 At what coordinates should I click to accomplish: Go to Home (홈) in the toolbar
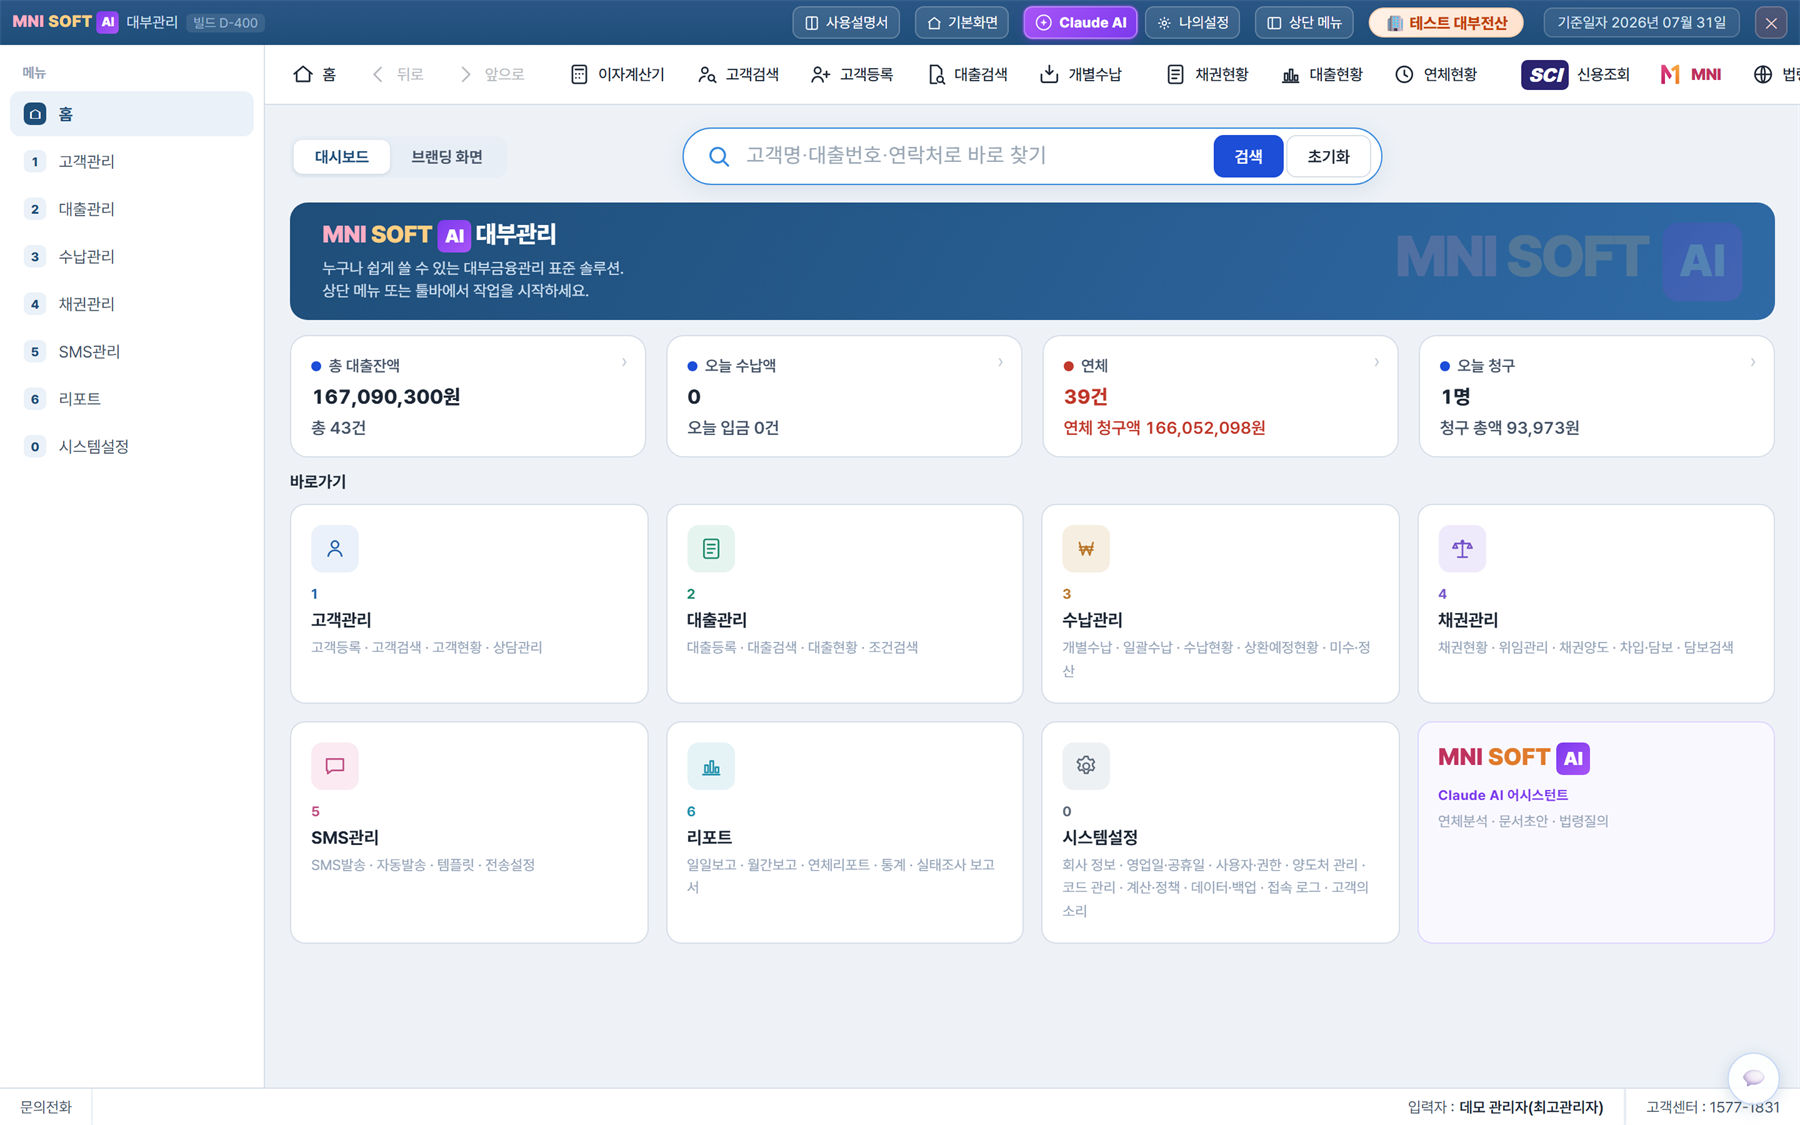tap(315, 74)
